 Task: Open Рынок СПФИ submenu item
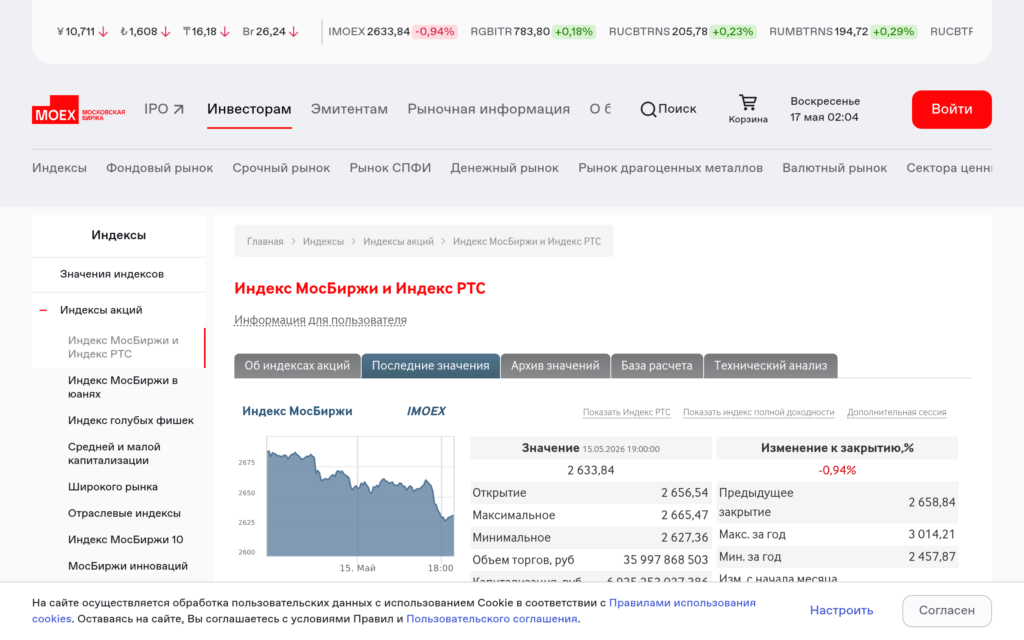click(390, 168)
